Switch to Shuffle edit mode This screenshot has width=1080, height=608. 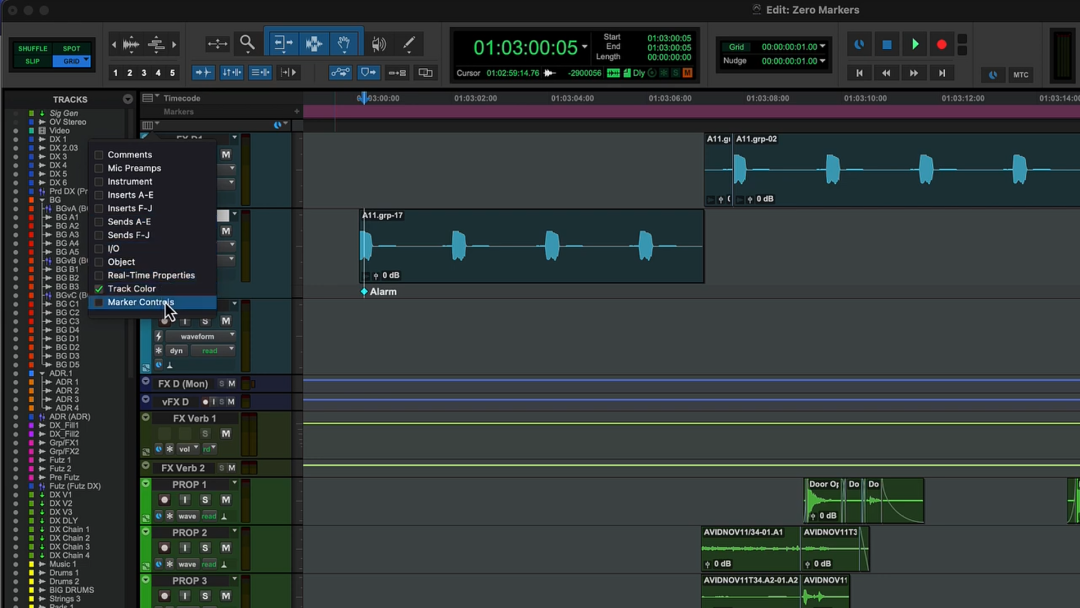[32, 48]
